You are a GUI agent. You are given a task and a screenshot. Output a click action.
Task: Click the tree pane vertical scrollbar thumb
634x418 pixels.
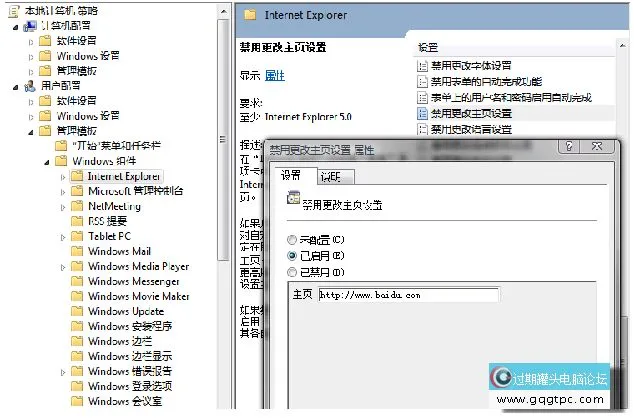pyautogui.click(x=222, y=140)
